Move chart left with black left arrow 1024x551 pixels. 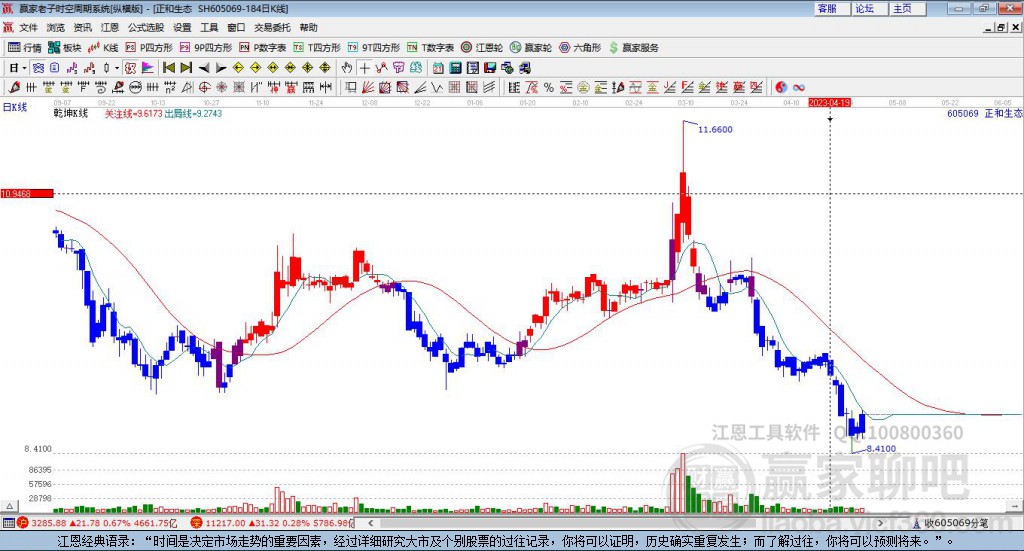tap(204, 68)
